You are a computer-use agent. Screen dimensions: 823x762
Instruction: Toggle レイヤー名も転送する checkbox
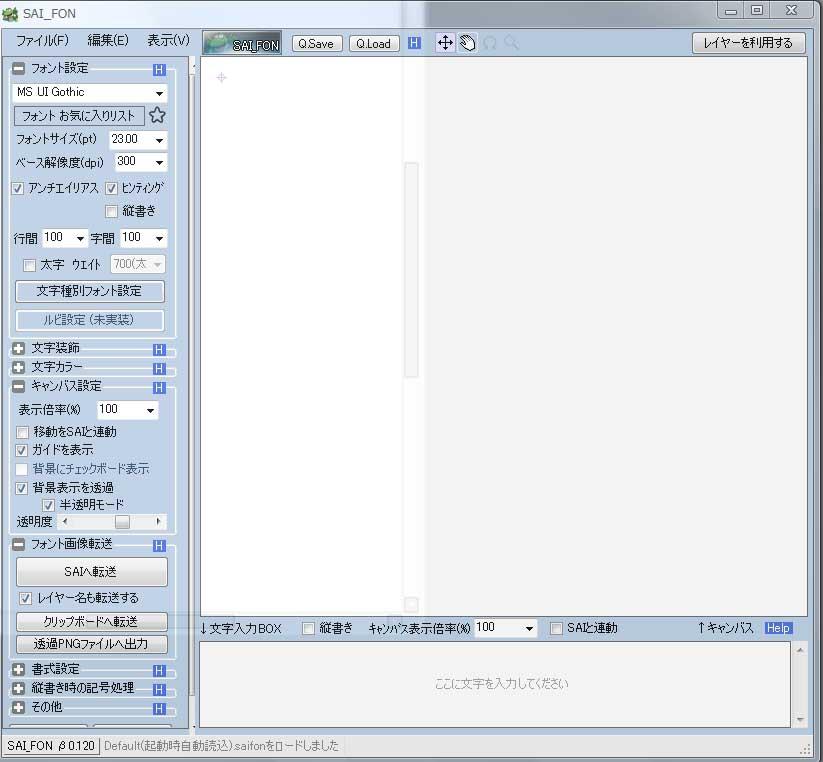[25, 598]
